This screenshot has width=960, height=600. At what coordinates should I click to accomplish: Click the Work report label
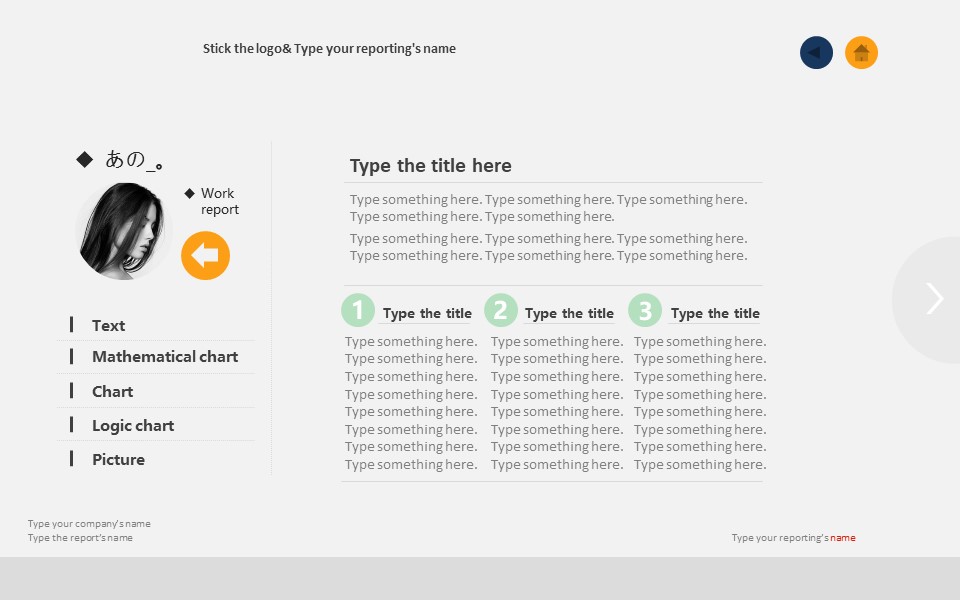tap(219, 201)
